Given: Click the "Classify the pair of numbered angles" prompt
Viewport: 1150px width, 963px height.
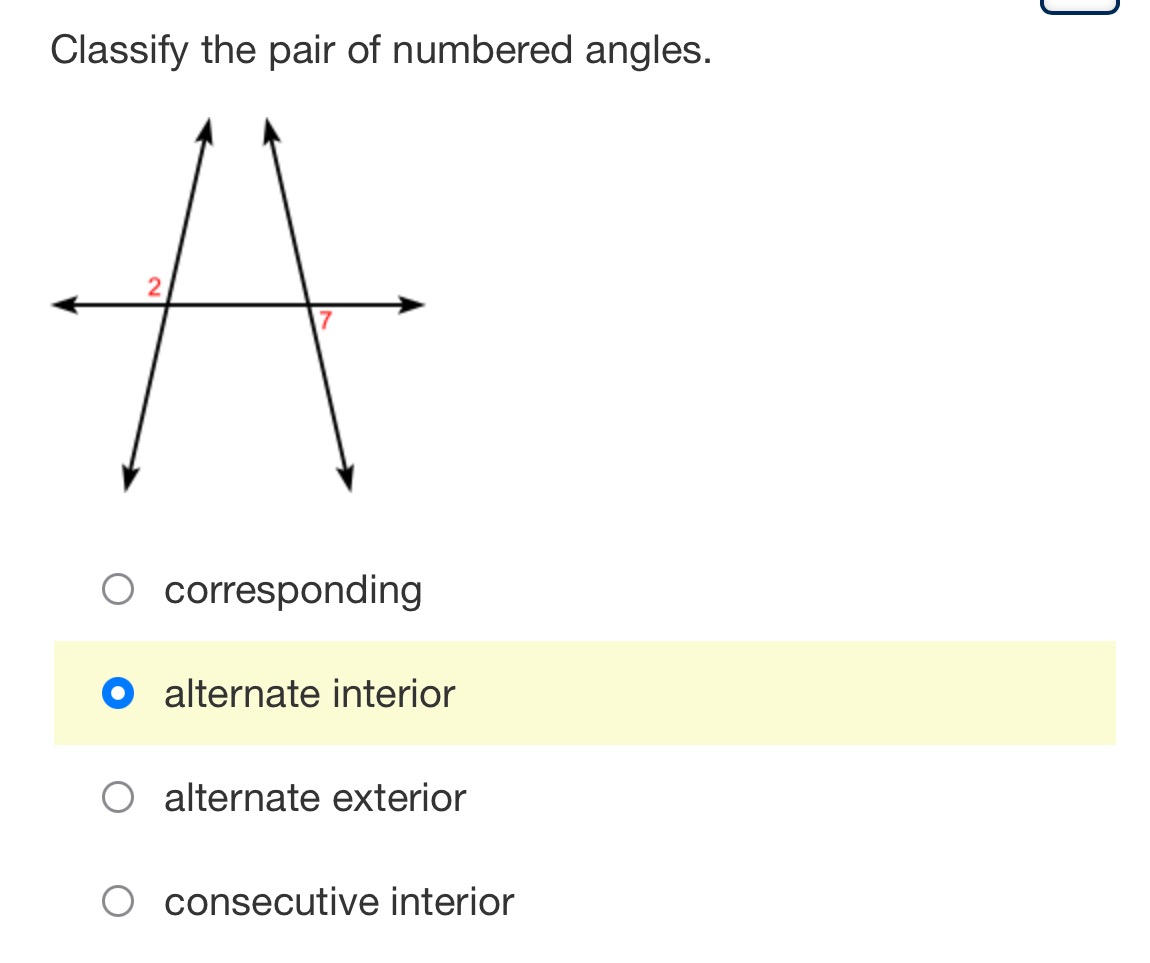Looking at the screenshot, I should (x=381, y=51).
